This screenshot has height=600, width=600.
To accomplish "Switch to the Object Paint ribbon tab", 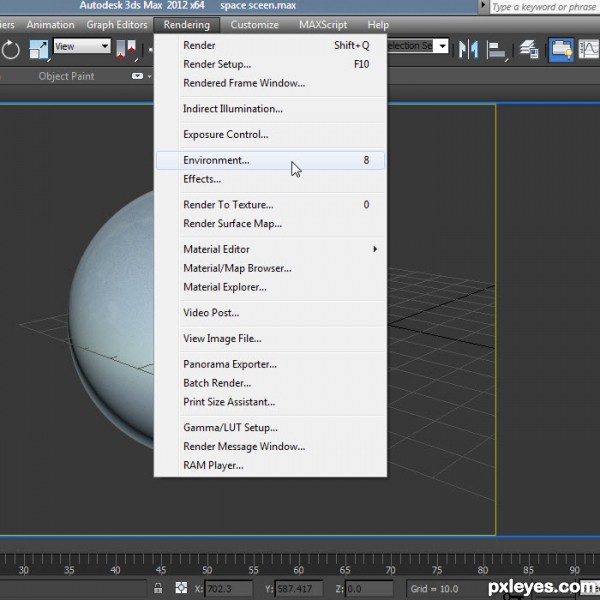I will pyautogui.click(x=66, y=76).
